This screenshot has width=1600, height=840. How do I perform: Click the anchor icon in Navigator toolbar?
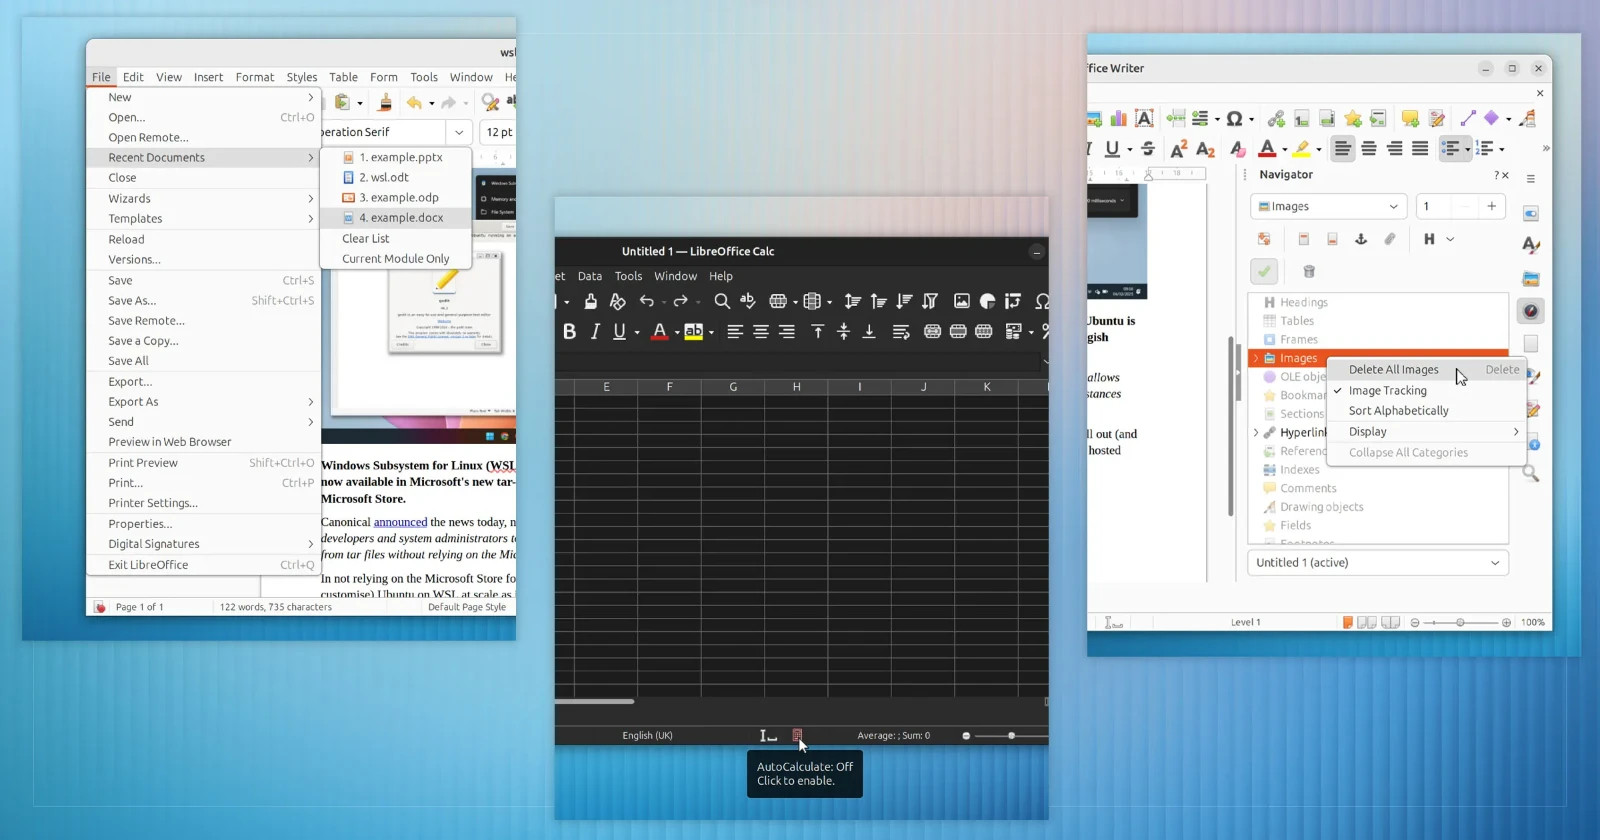pos(1360,239)
